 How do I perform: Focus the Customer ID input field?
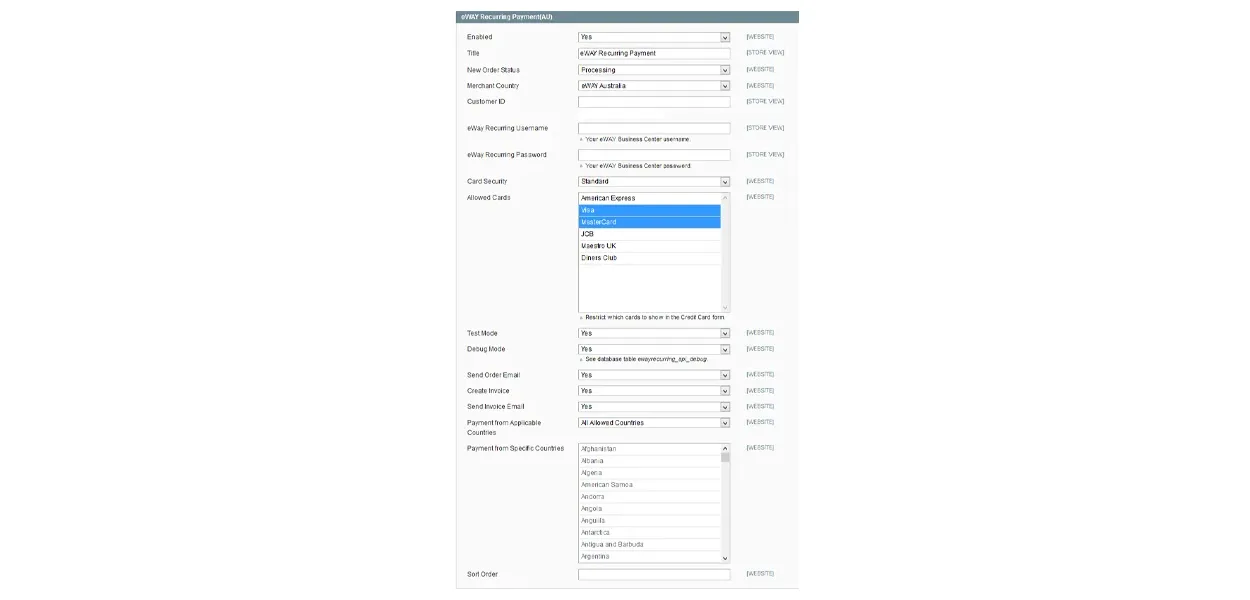[654, 102]
